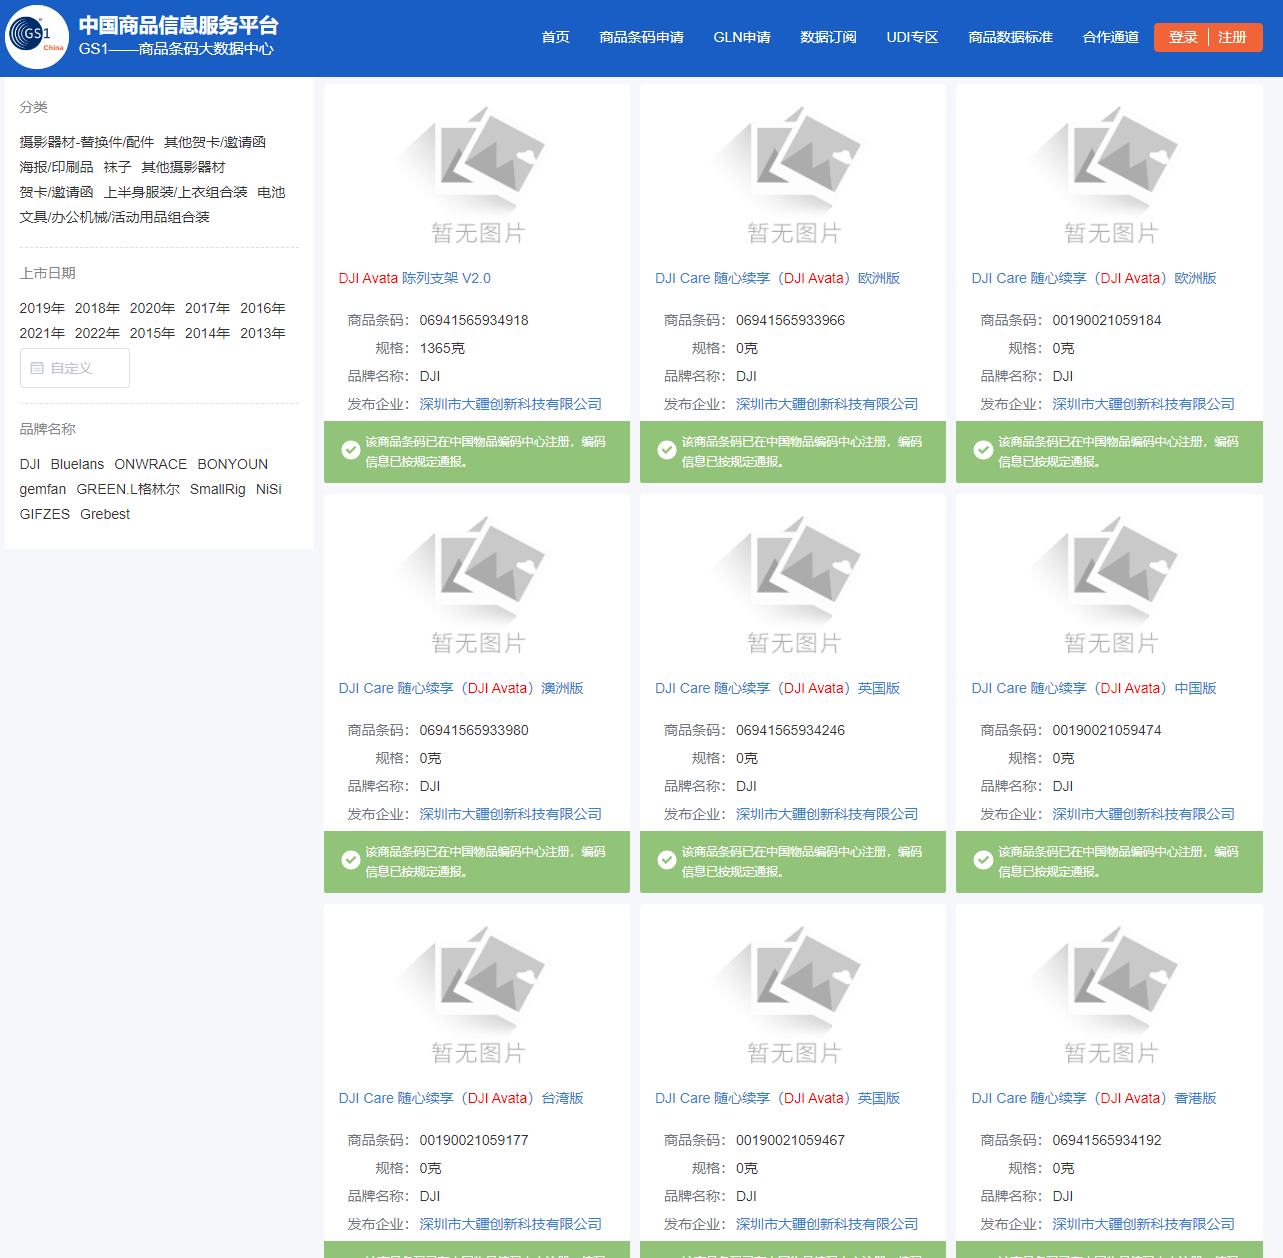Select barcode text 06941565934192
Image resolution: width=1283 pixels, height=1258 pixels.
(x=1107, y=1140)
